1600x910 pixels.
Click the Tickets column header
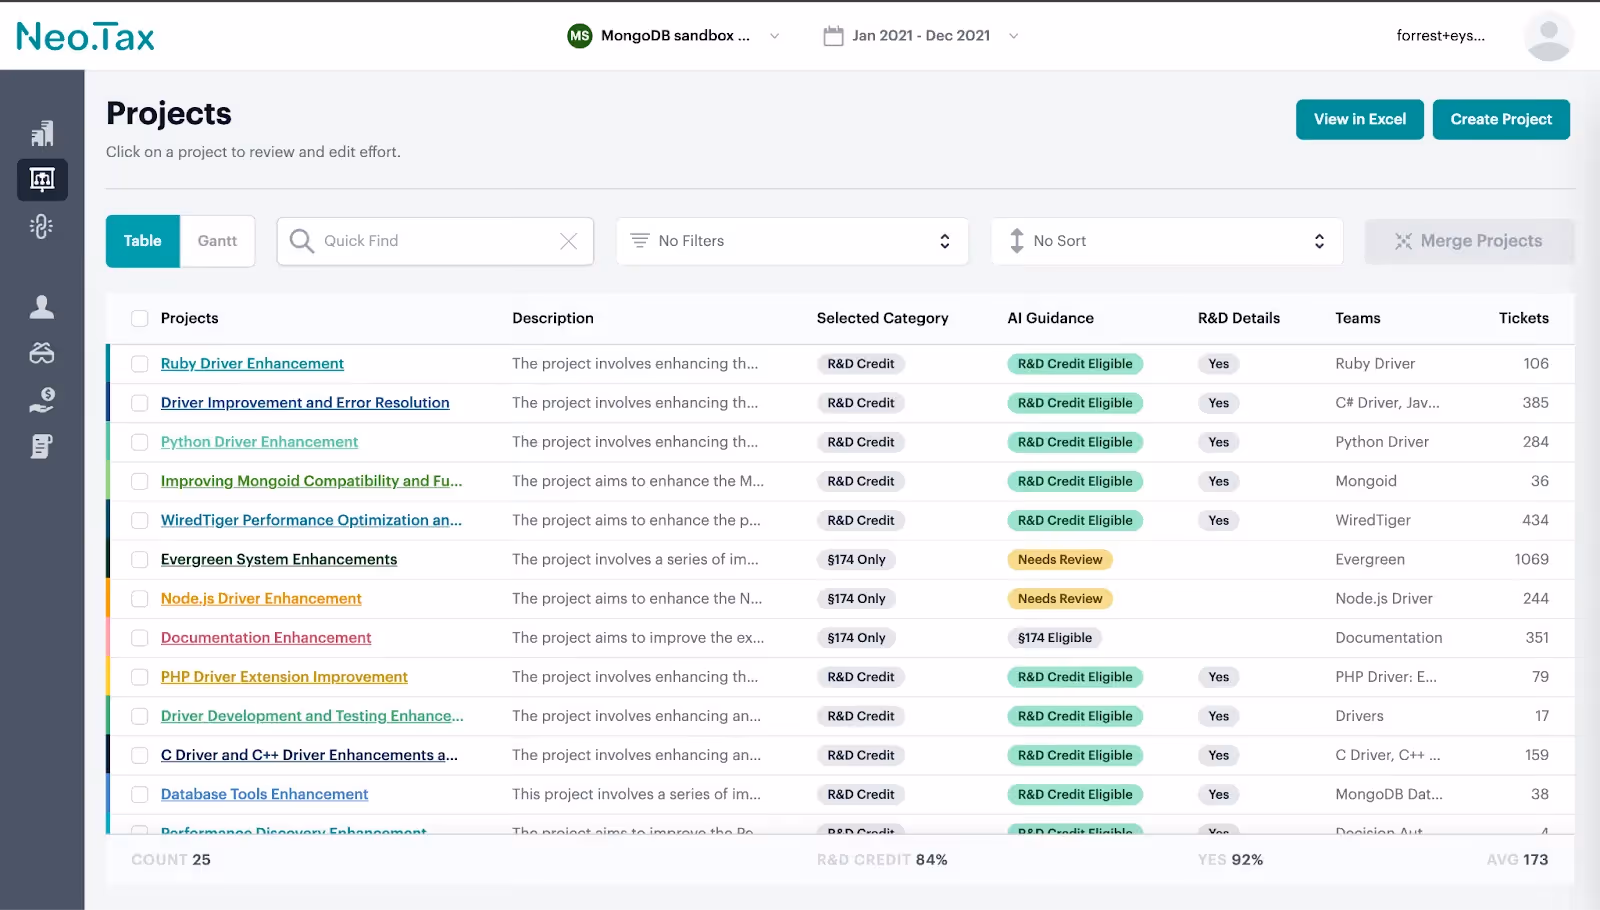click(1523, 318)
